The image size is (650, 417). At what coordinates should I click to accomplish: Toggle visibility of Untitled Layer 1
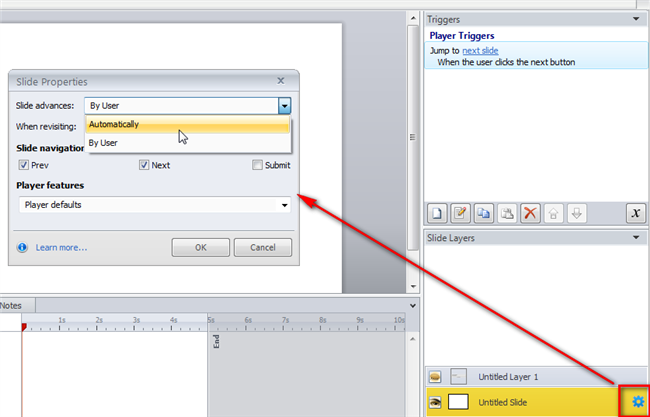(435, 377)
